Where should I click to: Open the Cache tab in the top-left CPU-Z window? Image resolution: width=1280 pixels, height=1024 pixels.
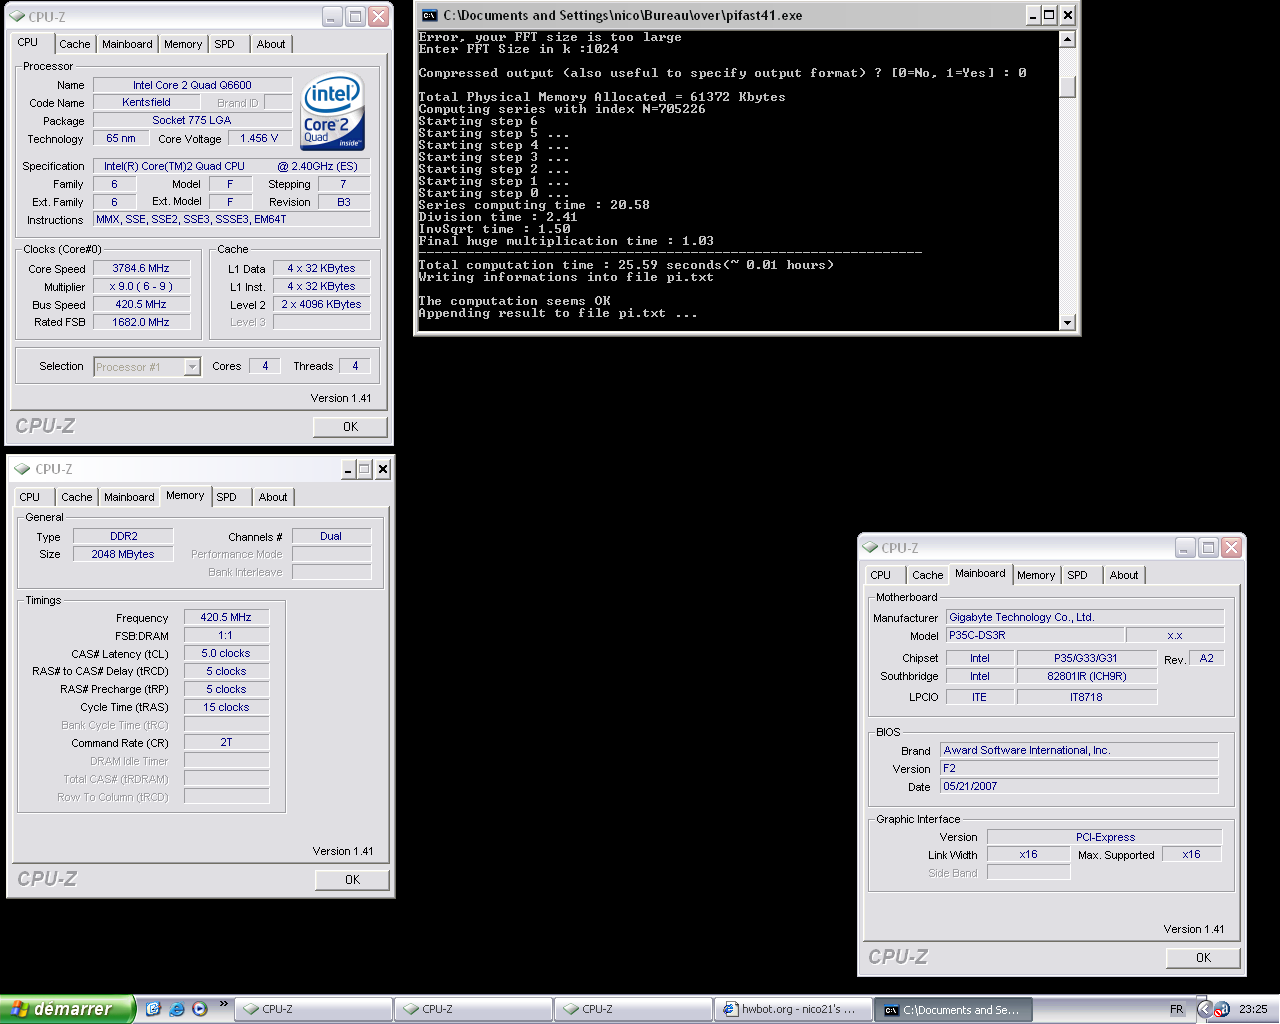point(75,44)
